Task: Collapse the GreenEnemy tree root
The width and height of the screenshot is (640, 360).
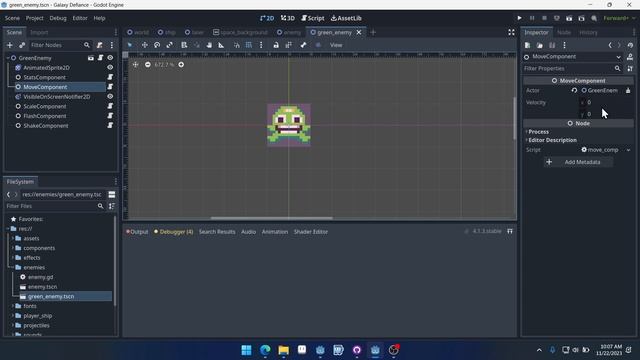Action: coord(8,58)
